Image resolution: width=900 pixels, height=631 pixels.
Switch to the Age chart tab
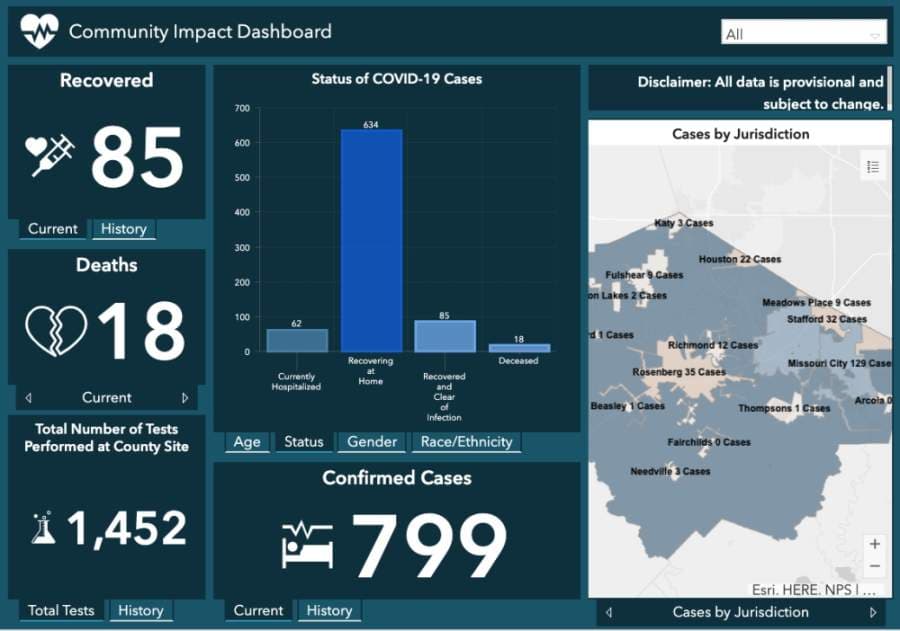pyautogui.click(x=247, y=442)
